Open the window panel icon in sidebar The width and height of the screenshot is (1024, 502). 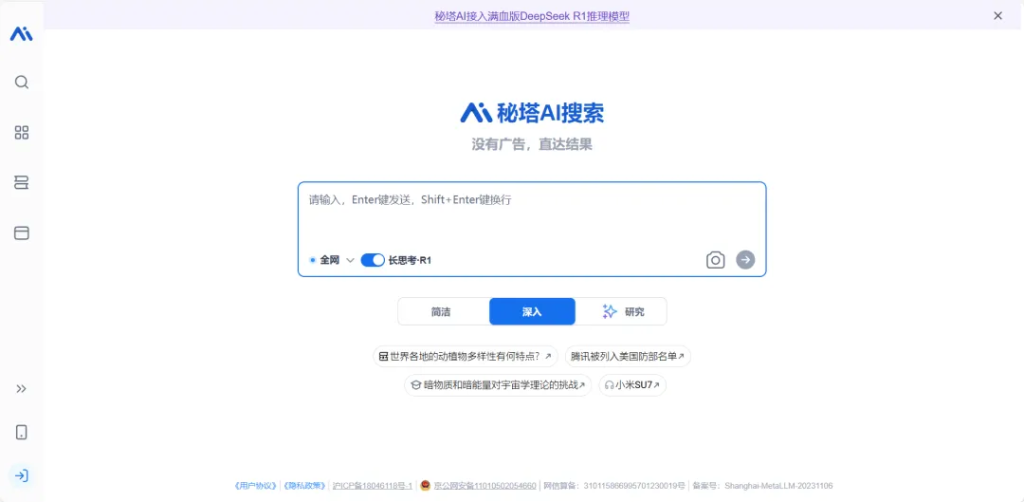click(22, 233)
